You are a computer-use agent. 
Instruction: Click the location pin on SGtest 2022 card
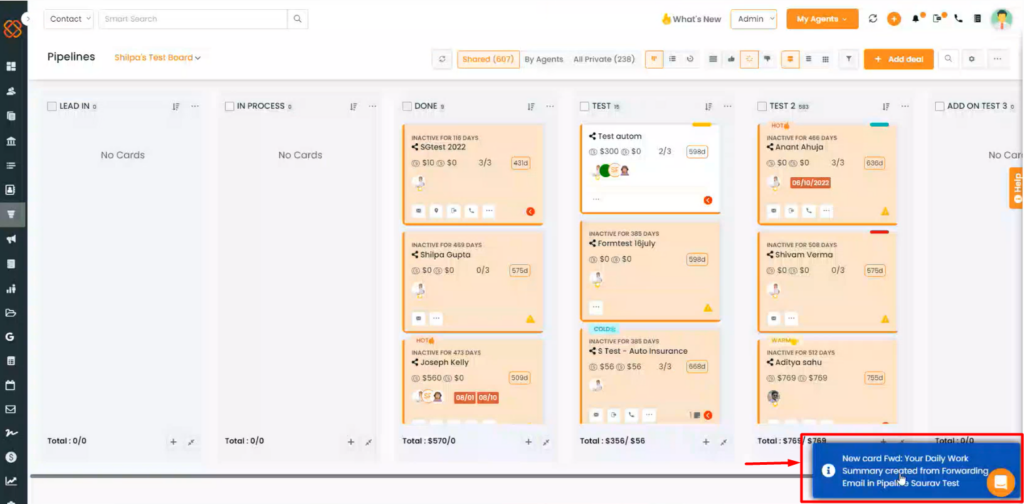(436, 211)
